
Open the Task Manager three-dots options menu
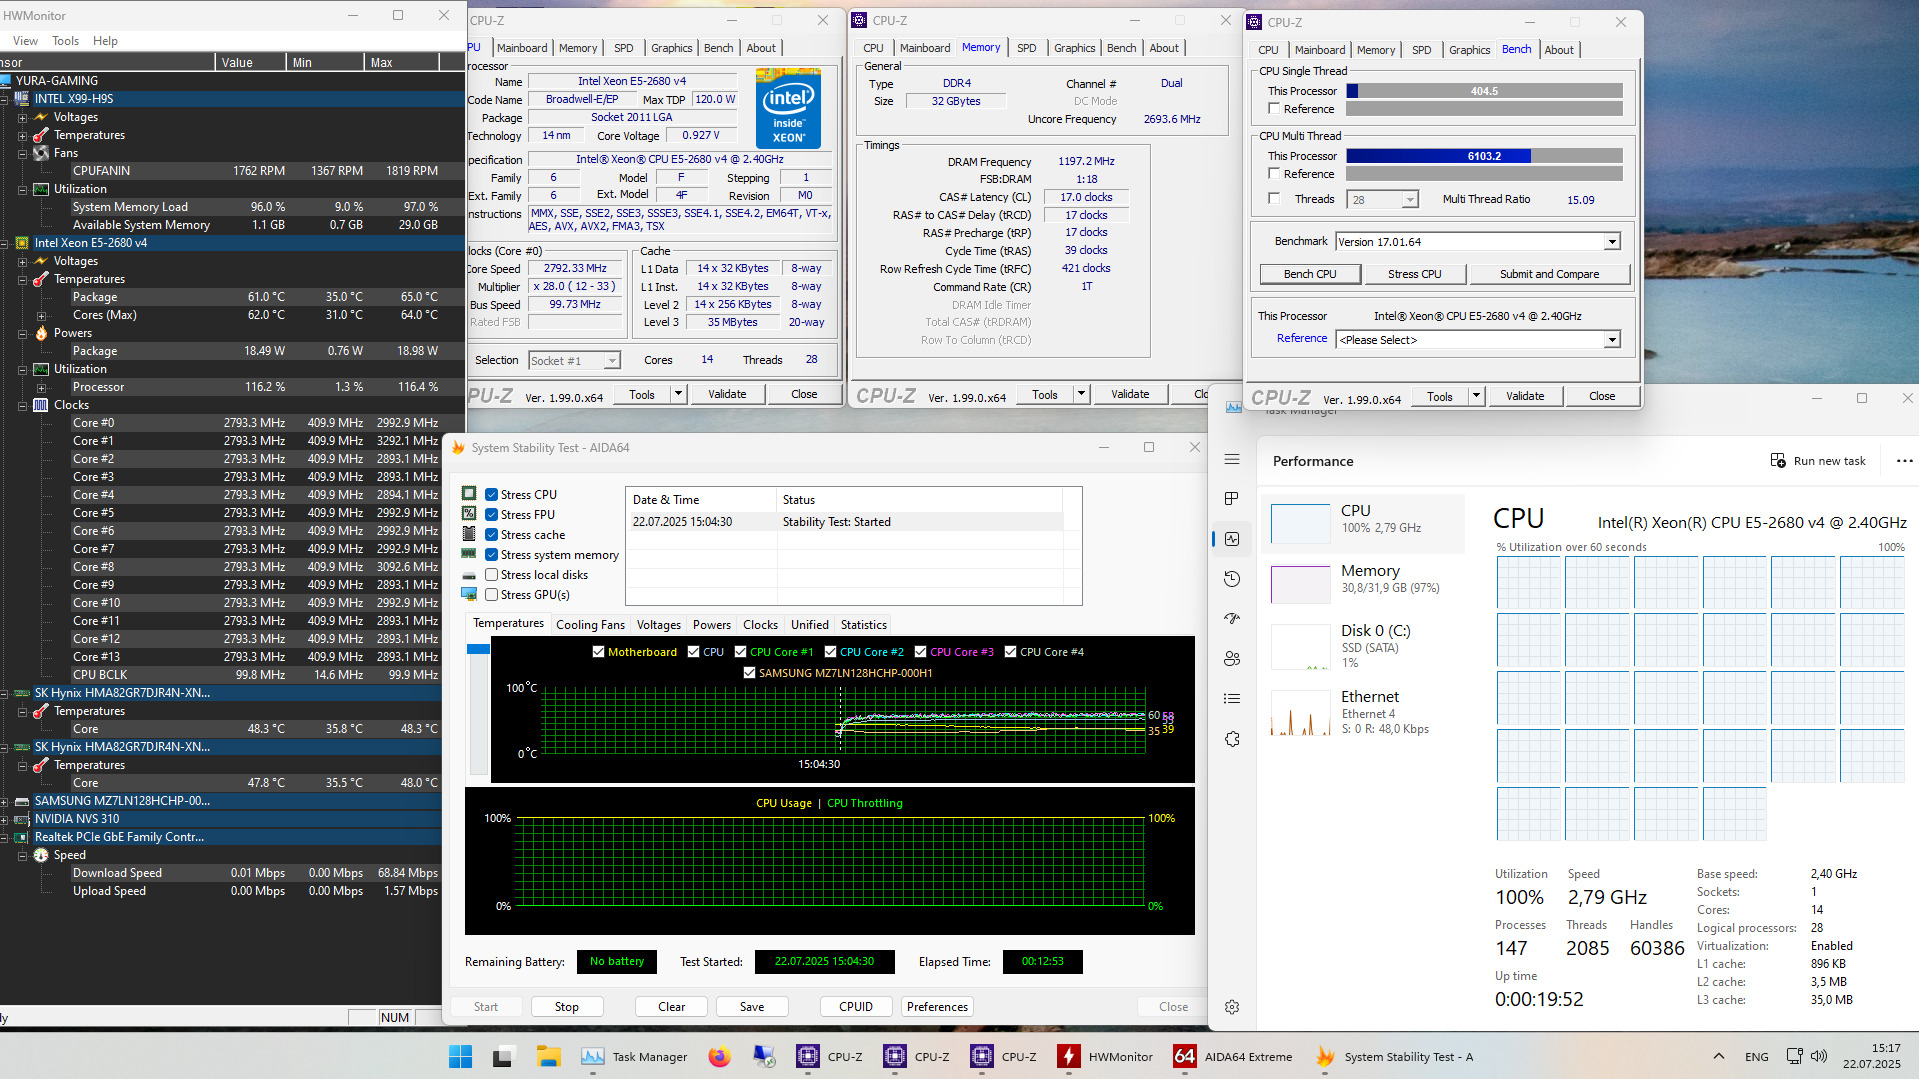click(x=1904, y=461)
